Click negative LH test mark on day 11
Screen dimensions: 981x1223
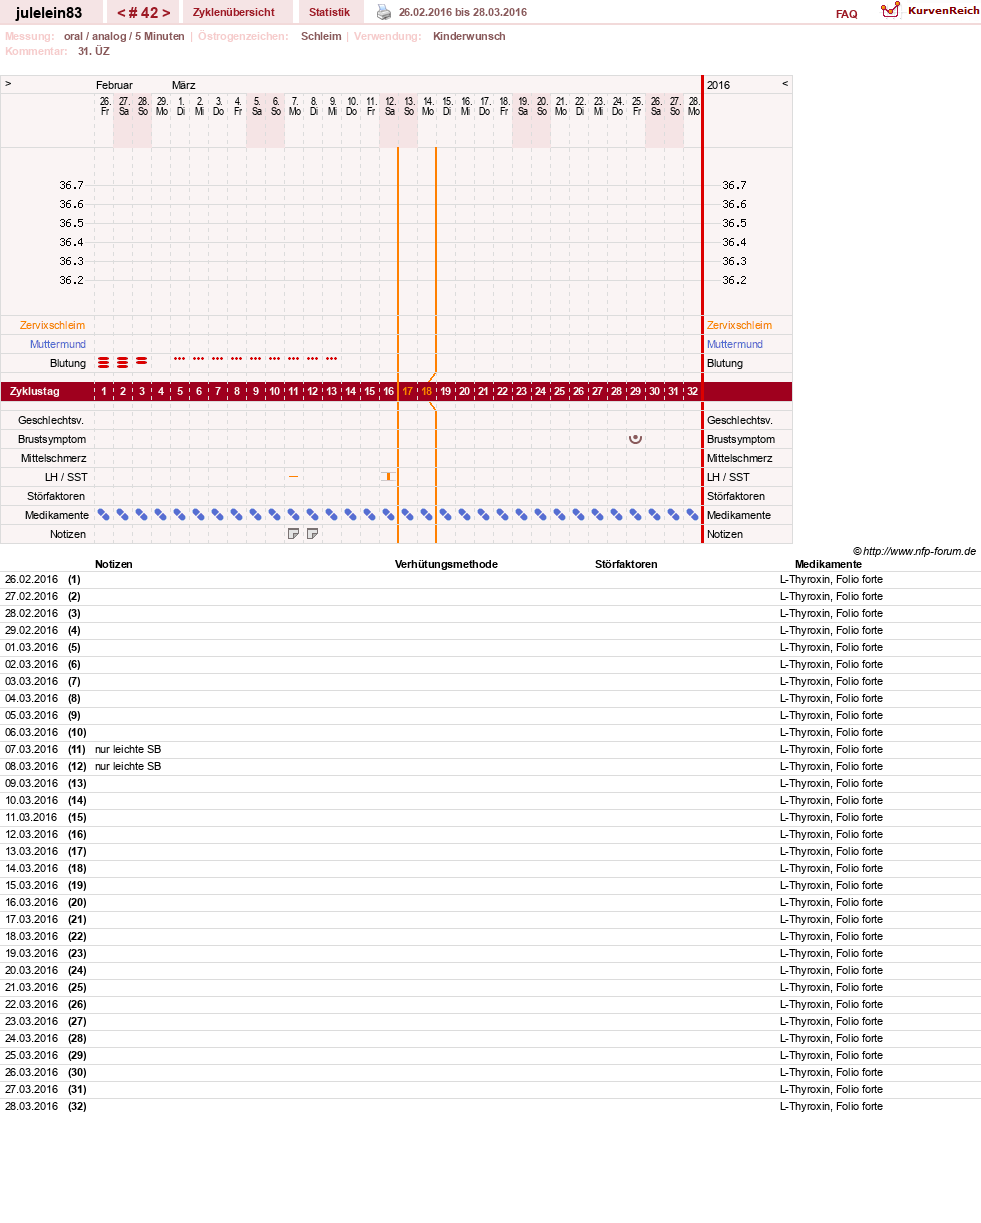(x=294, y=477)
